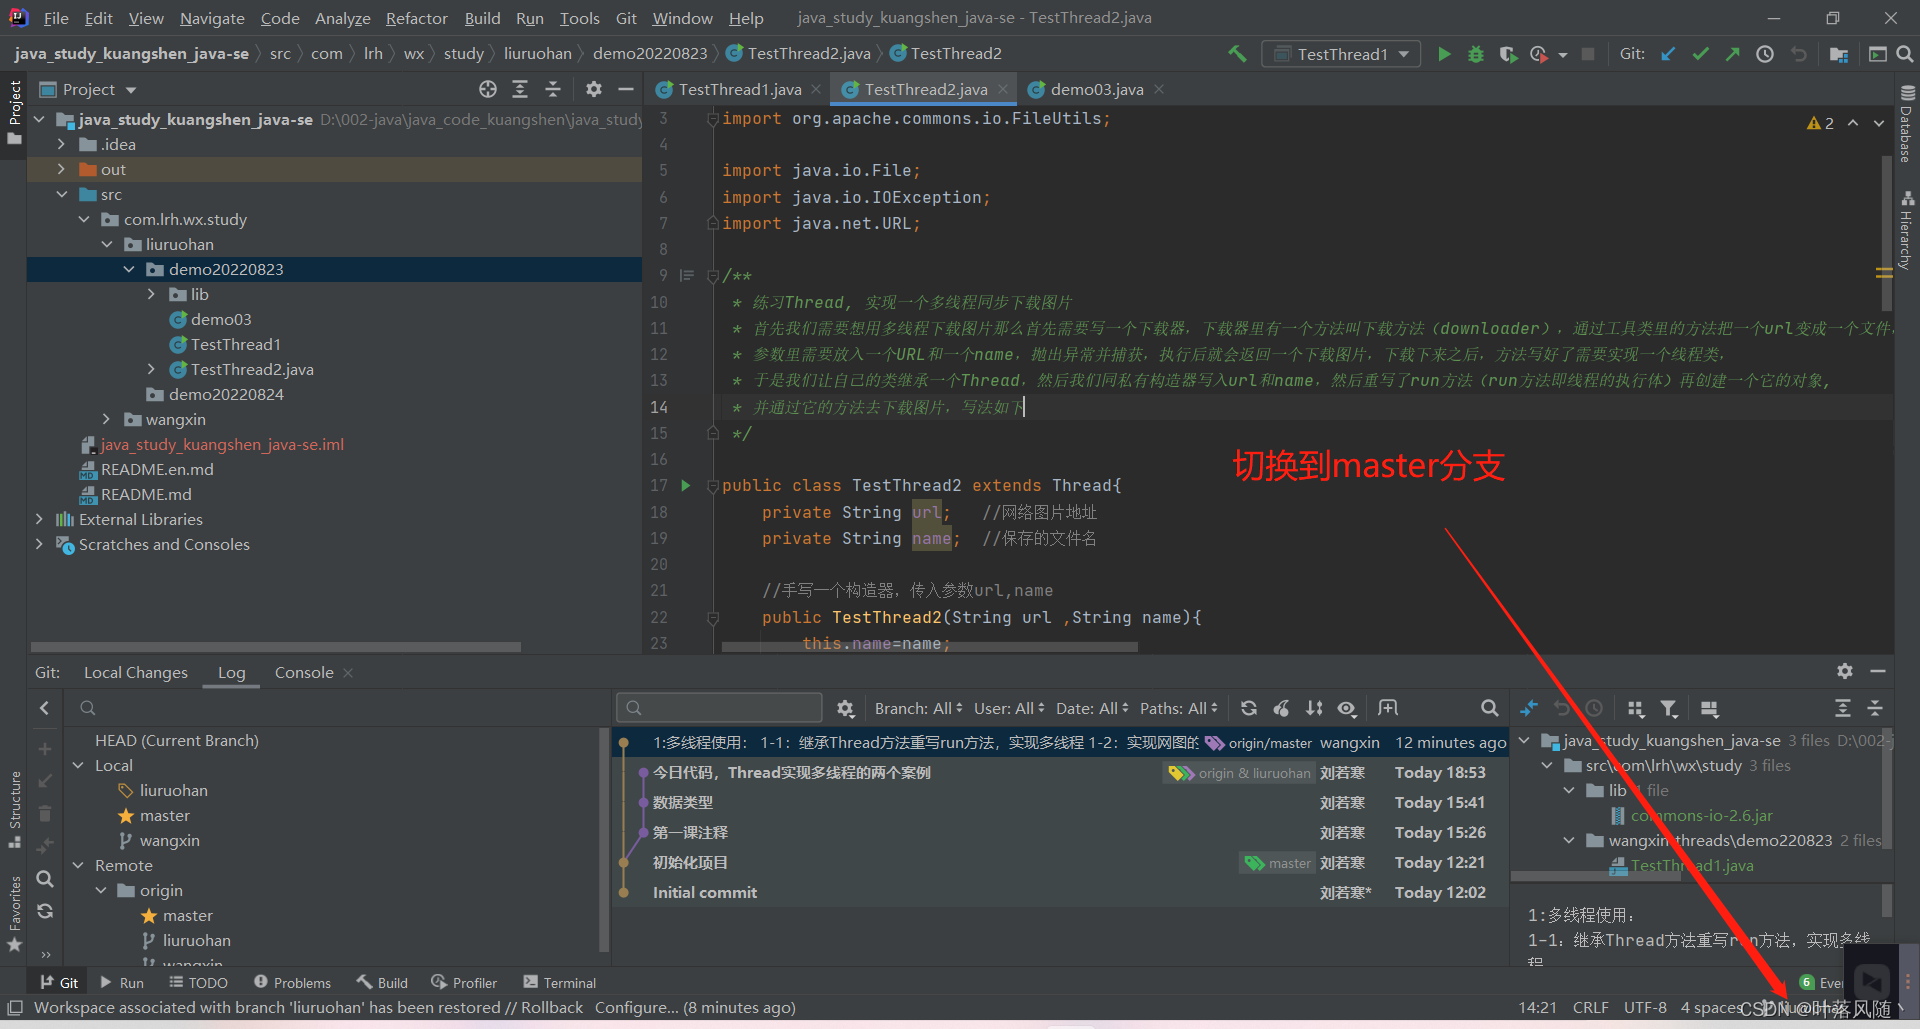Click the editor horizontal scrollbar
The height and width of the screenshot is (1029, 1920).
point(930,647)
